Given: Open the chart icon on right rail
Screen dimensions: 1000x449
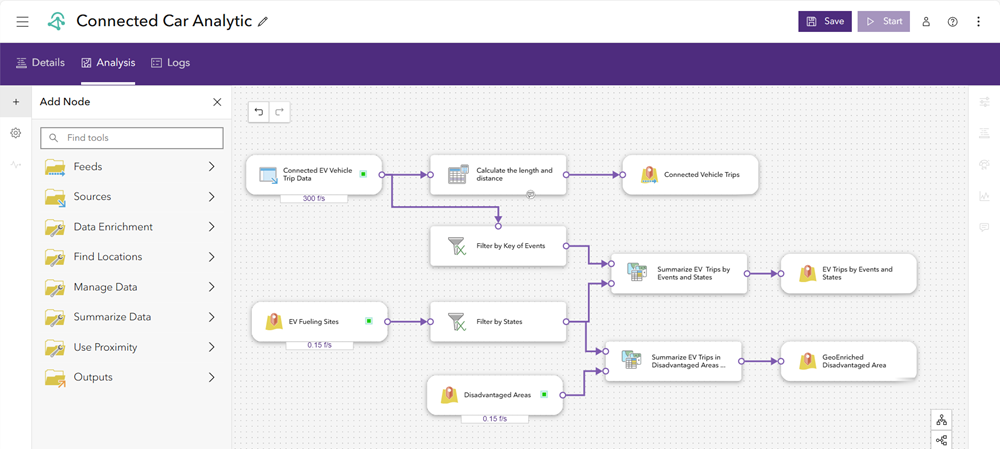Looking at the screenshot, I should [984, 196].
